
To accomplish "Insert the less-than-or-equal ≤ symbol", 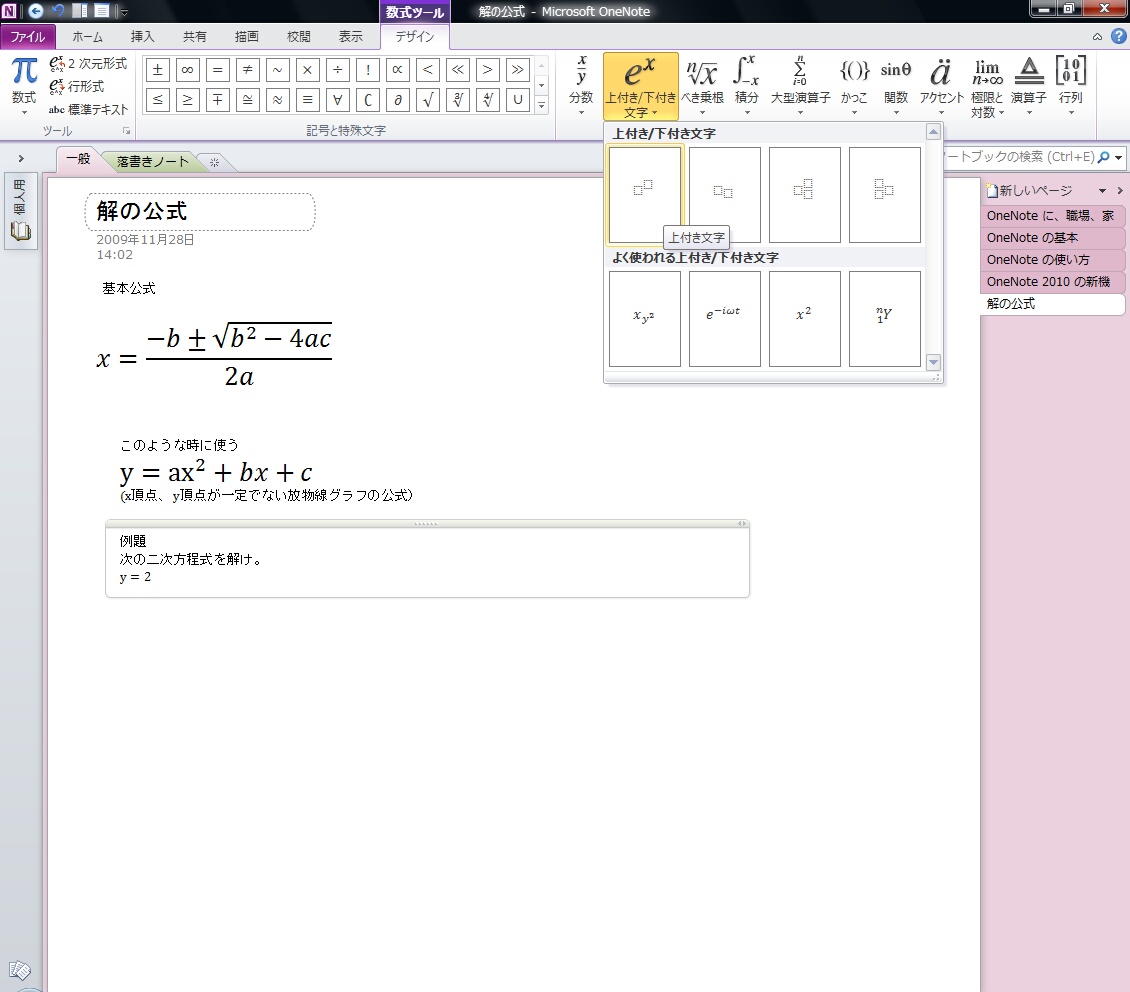I will (158, 99).
